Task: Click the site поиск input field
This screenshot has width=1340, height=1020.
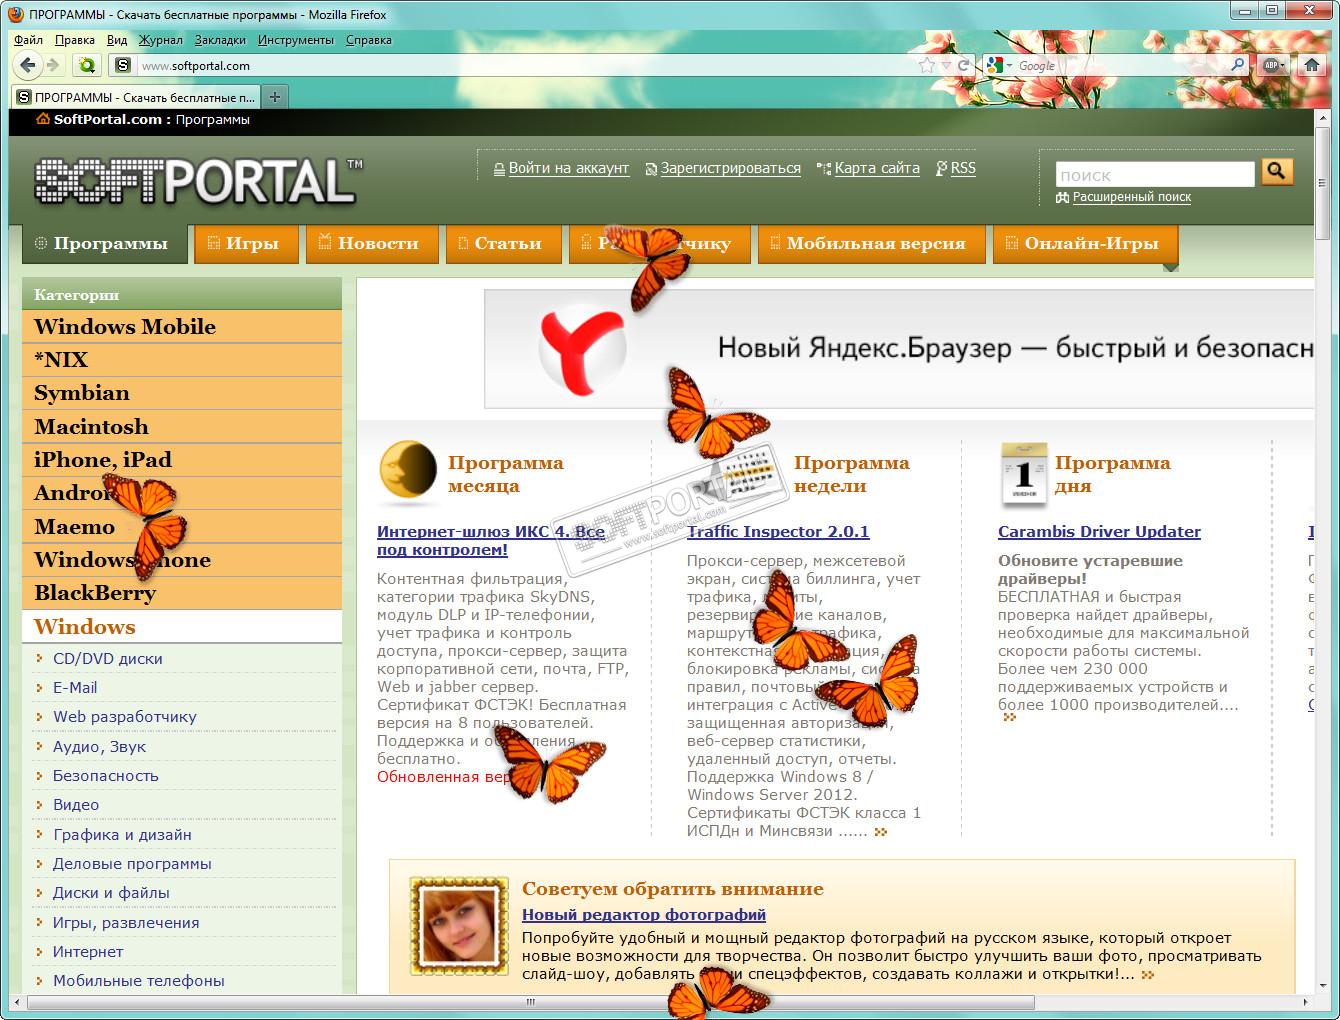Action: point(1155,174)
